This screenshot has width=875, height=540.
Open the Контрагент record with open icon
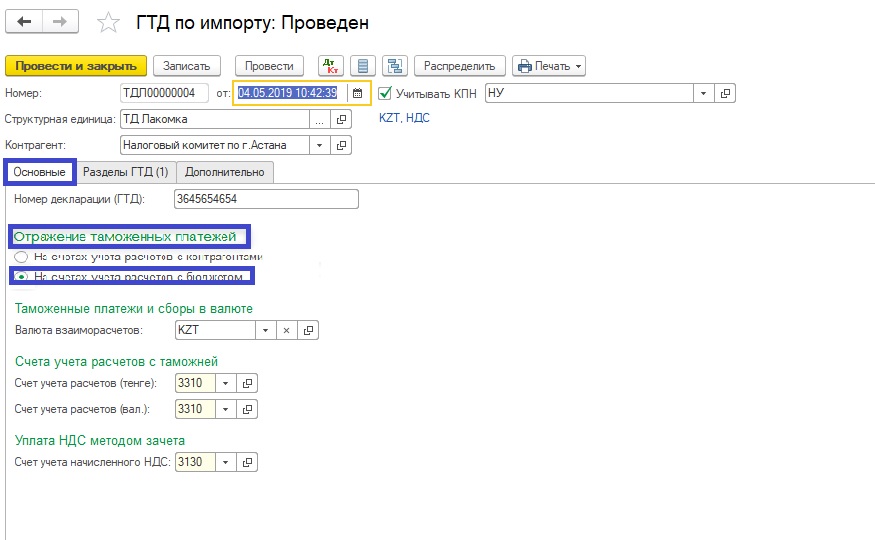coord(342,145)
